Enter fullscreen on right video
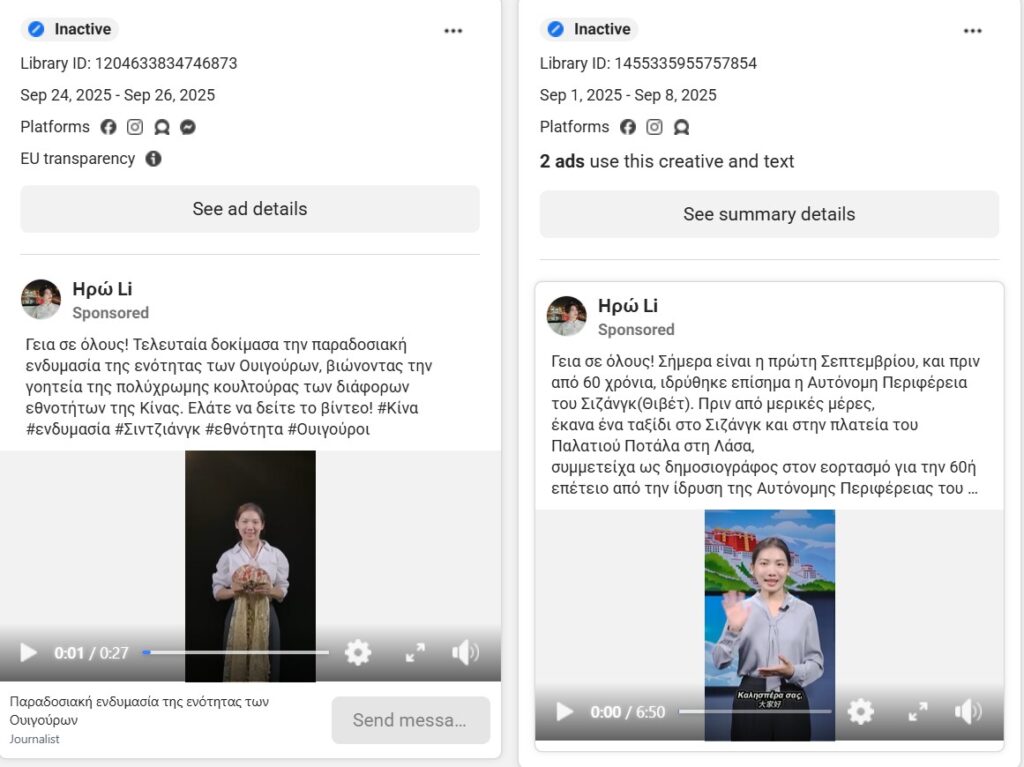 click(x=917, y=712)
